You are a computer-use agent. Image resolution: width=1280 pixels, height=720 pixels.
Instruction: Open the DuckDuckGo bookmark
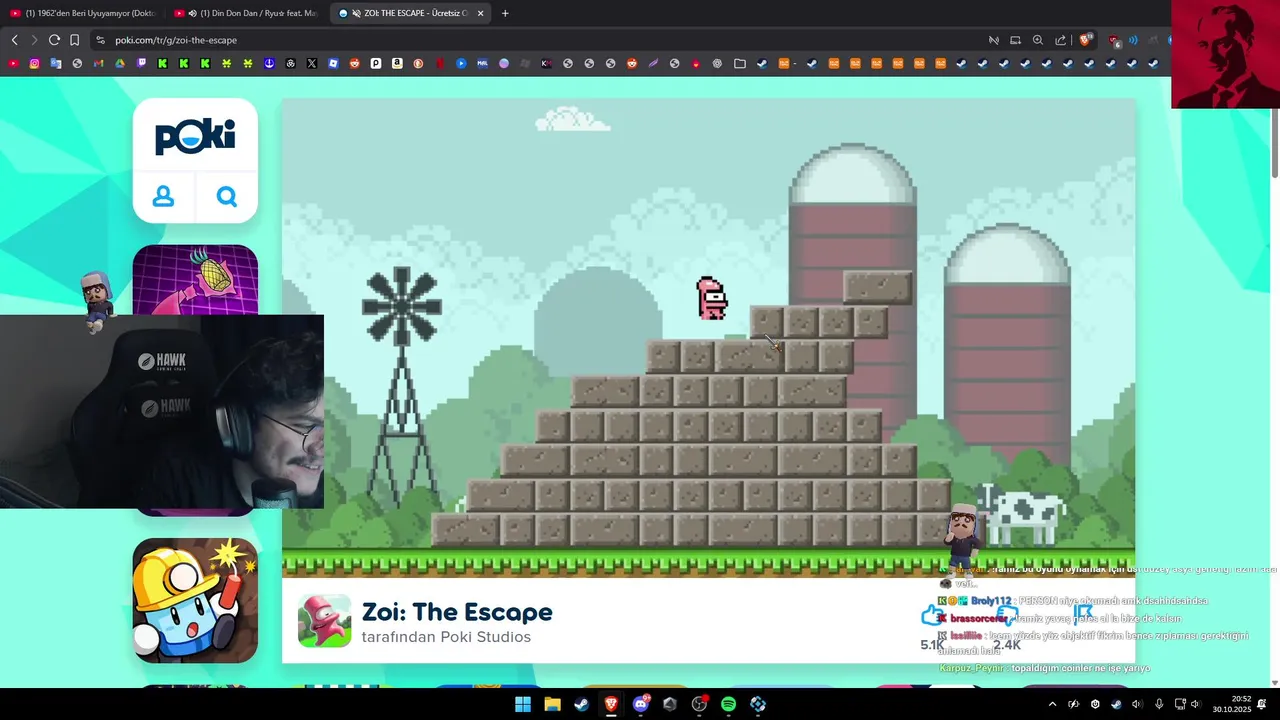click(x=418, y=63)
